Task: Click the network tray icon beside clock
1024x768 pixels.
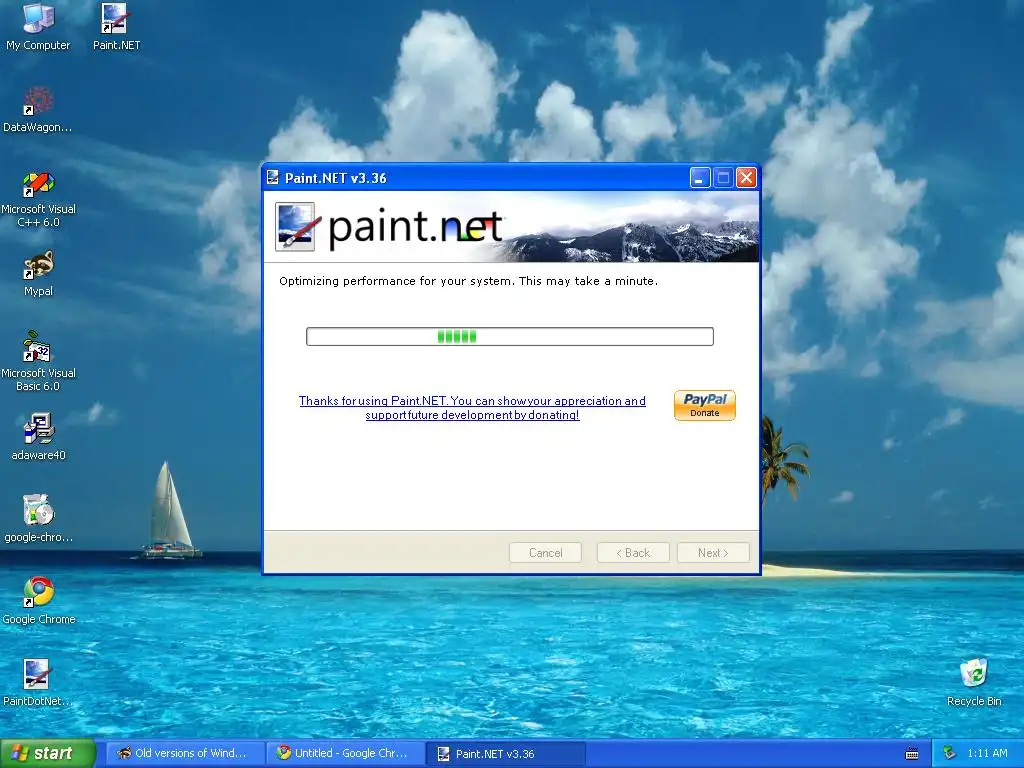Action: click(950, 754)
